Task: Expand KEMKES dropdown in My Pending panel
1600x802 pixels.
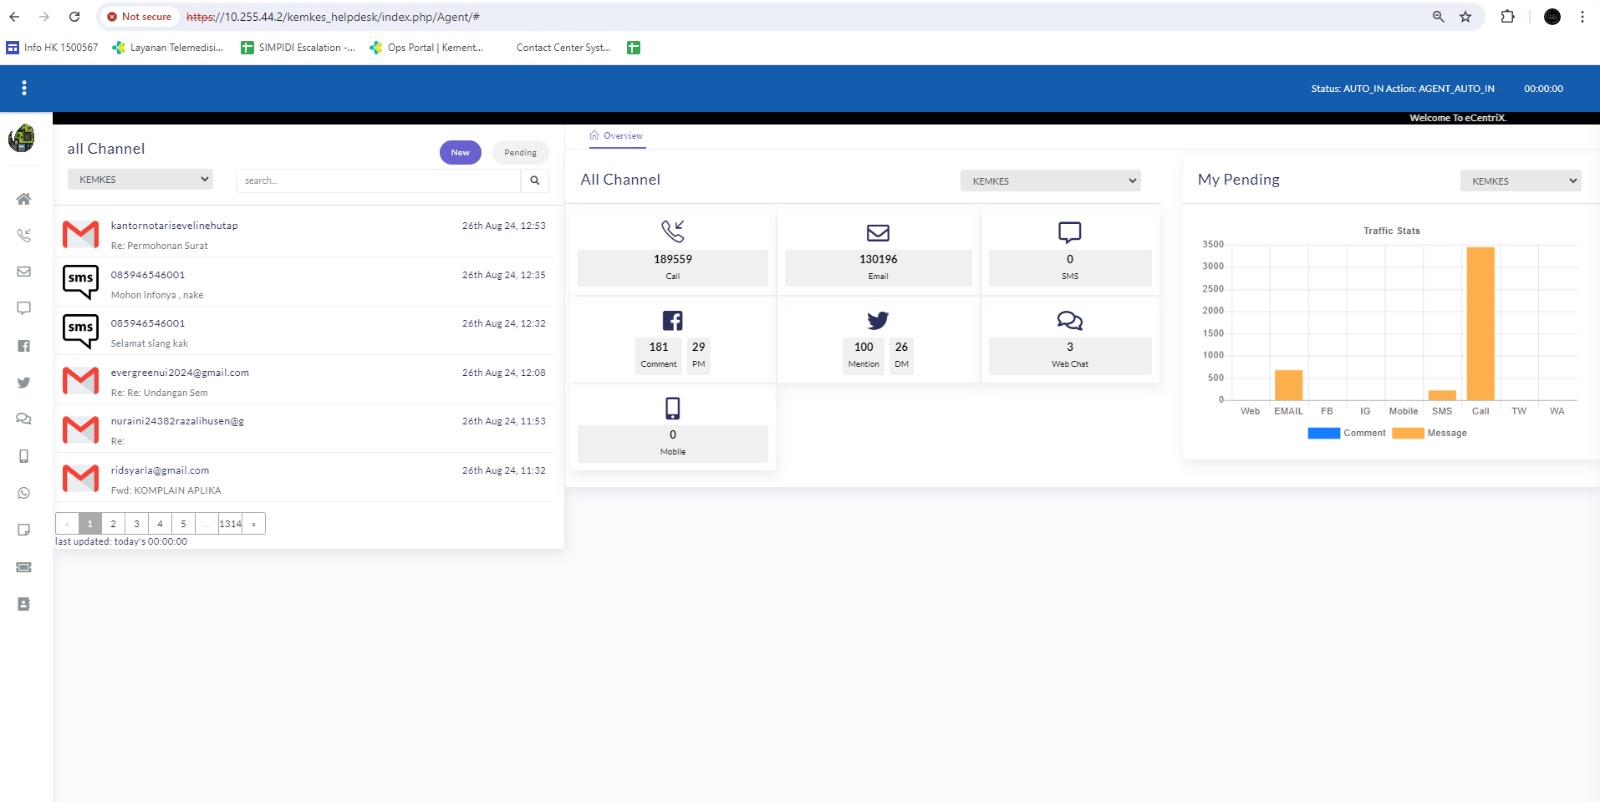Action: click(1520, 181)
